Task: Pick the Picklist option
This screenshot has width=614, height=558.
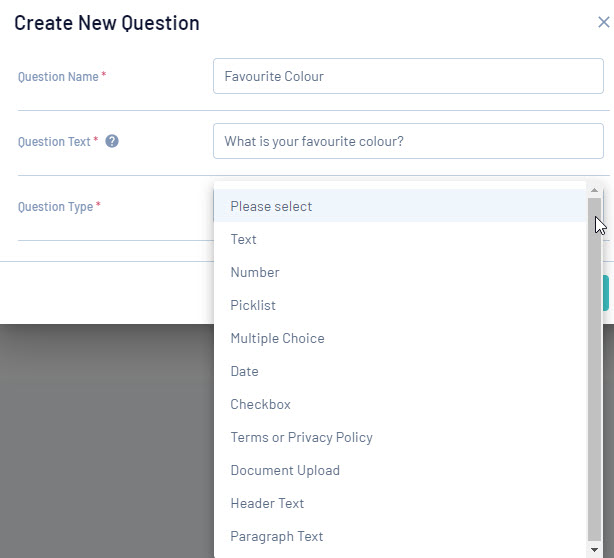Action: click(x=253, y=305)
